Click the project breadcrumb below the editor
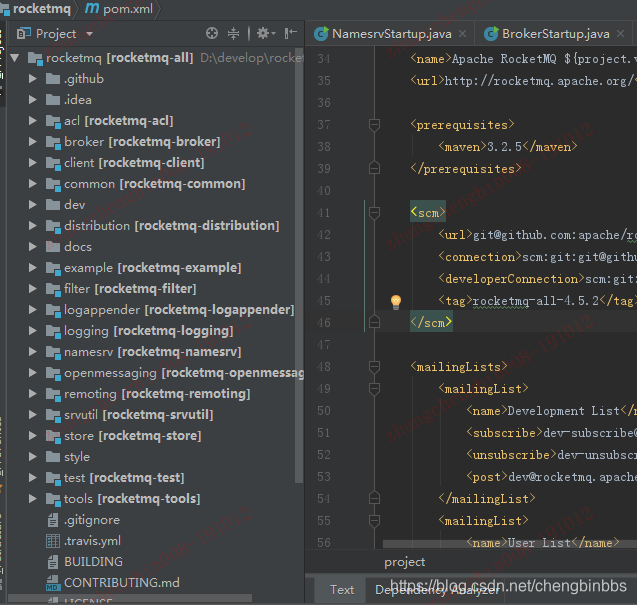Viewport: 637px width, 605px height. [404, 562]
